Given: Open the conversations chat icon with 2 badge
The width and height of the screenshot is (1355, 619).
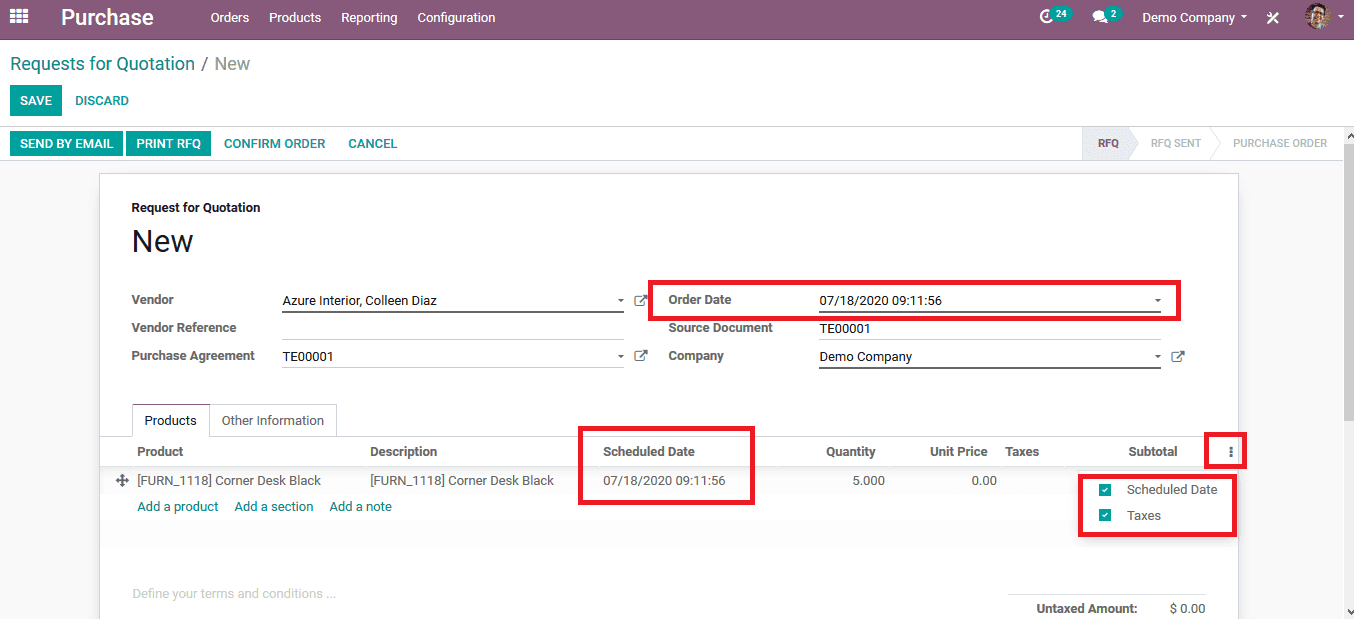Looking at the screenshot, I should tap(1105, 16).
